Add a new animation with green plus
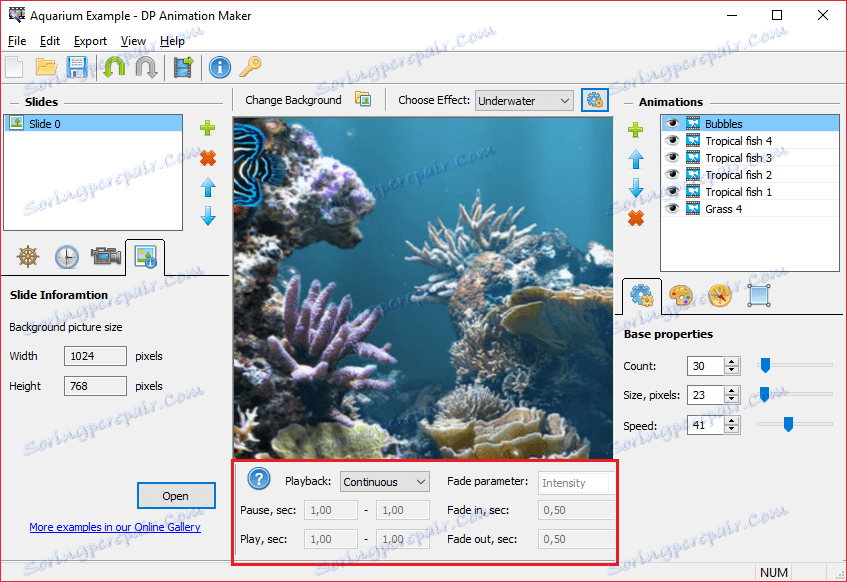 pyautogui.click(x=636, y=130)
